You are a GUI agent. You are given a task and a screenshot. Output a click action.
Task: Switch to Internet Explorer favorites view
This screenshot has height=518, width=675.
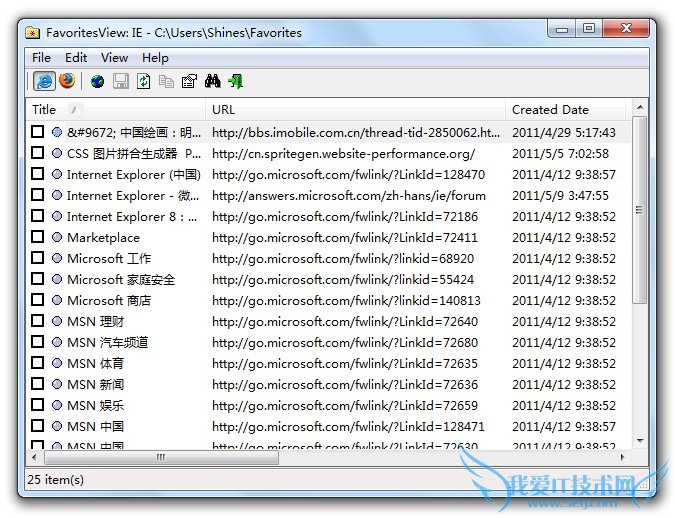coord(44,81)
